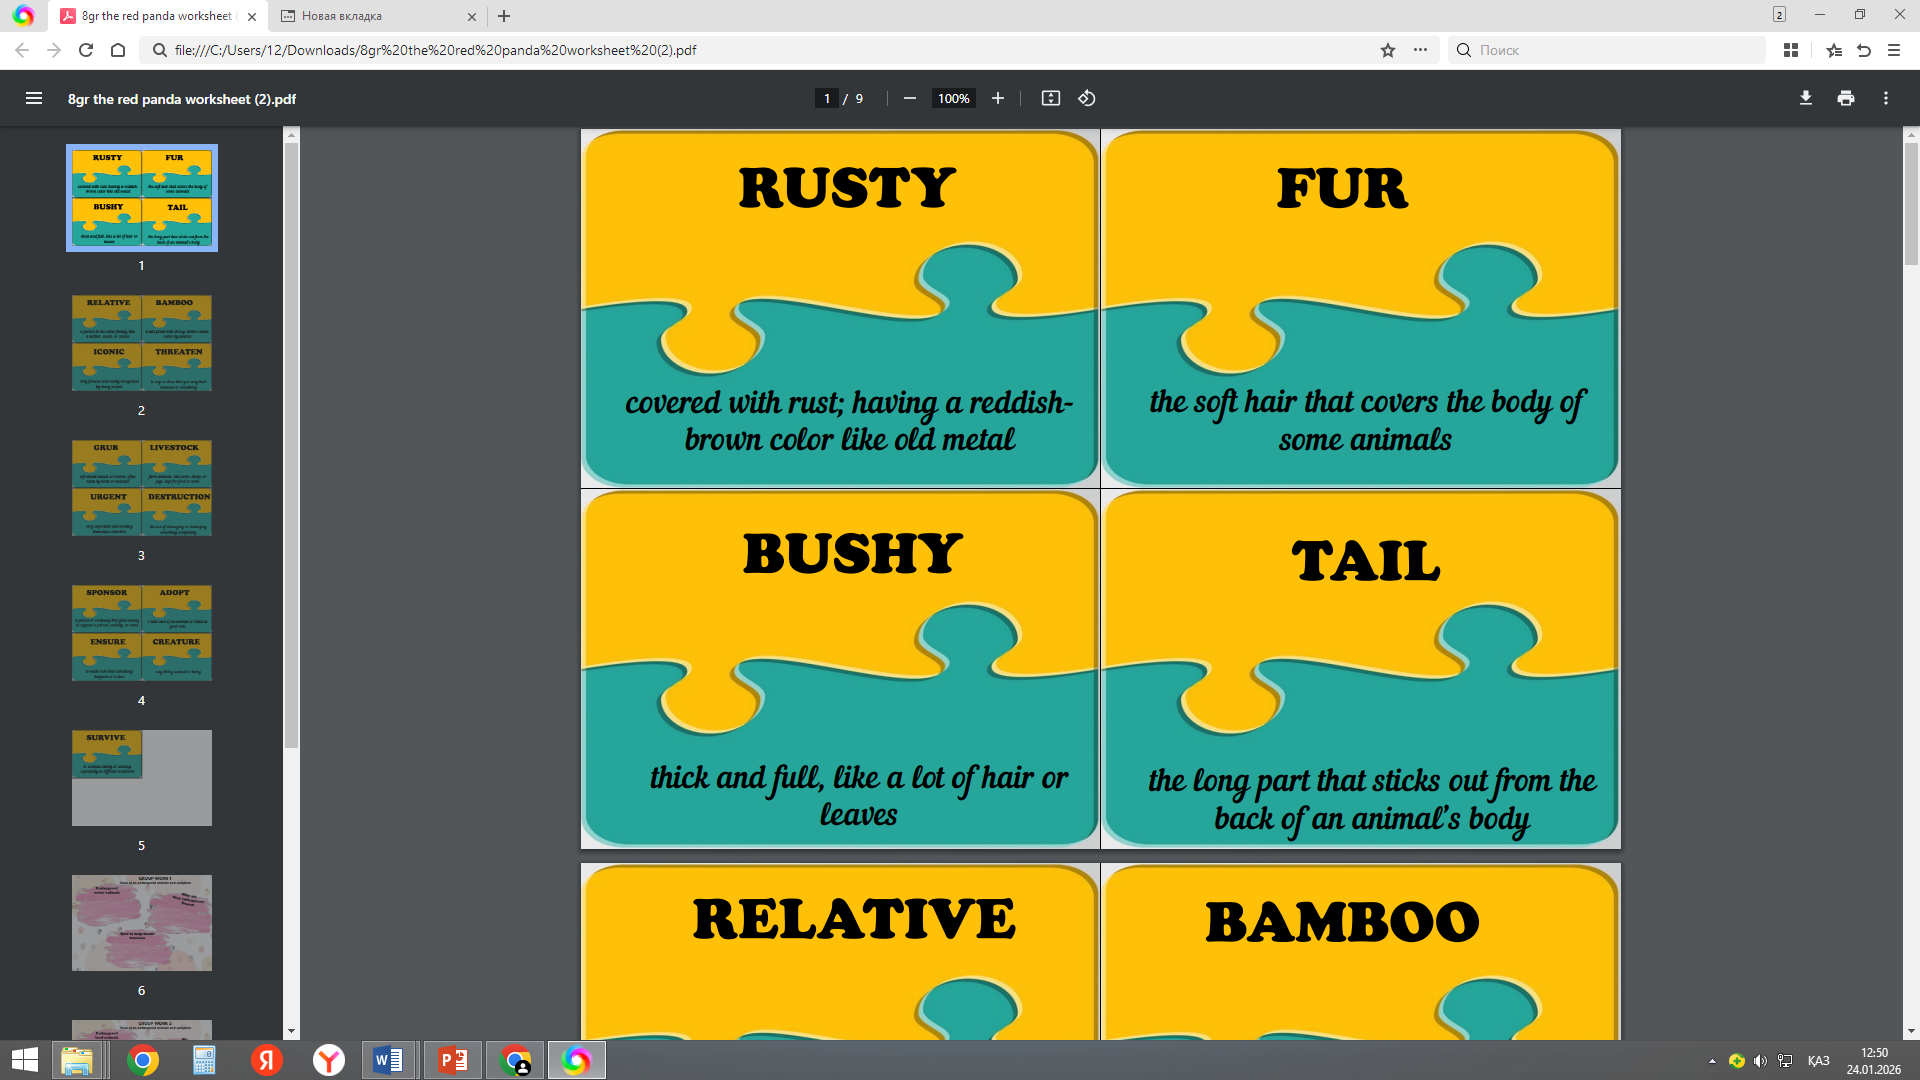The width and height of the screenshot is (1920, 1080).
Task: Rotate the document counterclockwise
Action: [1087, 98]
